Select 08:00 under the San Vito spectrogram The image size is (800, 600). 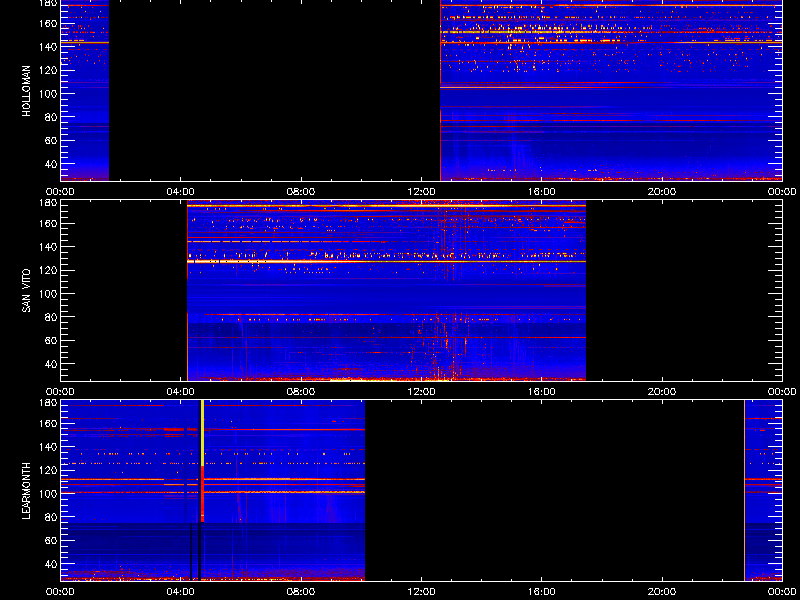coord(301,392)
